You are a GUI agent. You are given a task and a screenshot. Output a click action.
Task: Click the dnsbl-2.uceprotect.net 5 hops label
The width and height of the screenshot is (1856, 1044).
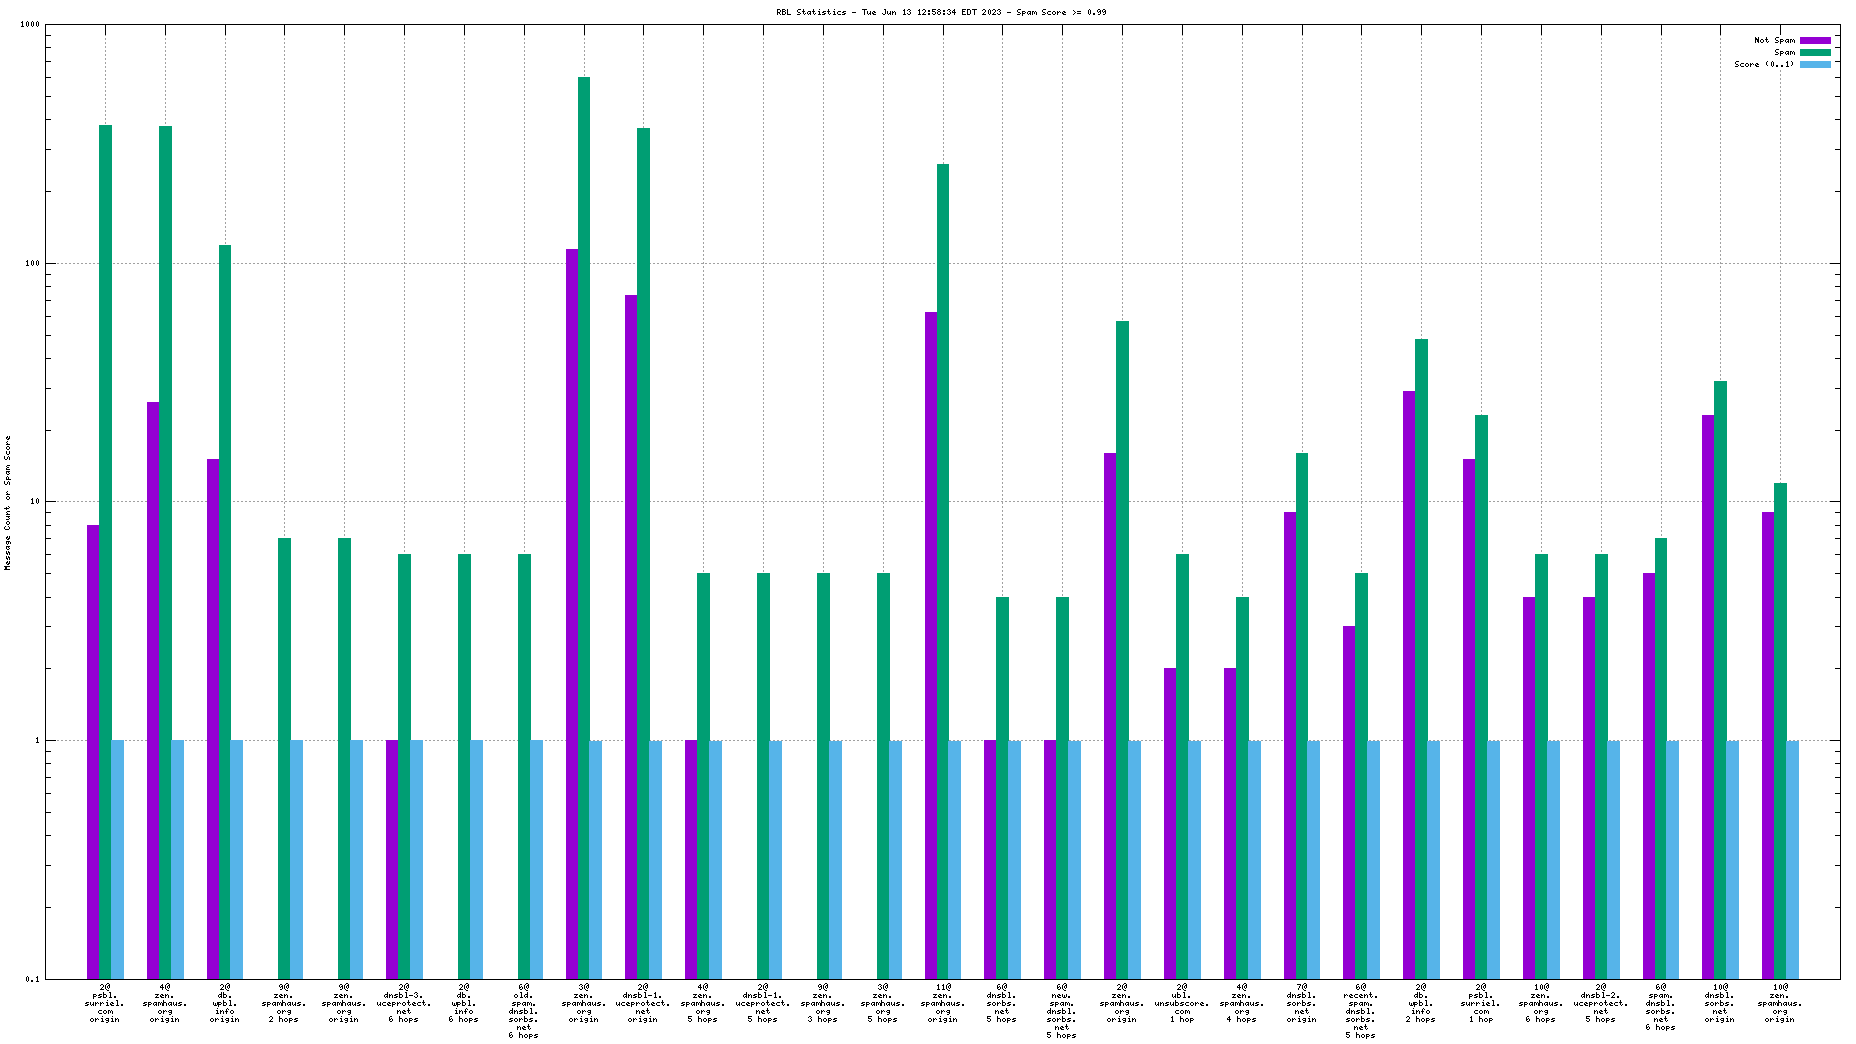1601,1003
